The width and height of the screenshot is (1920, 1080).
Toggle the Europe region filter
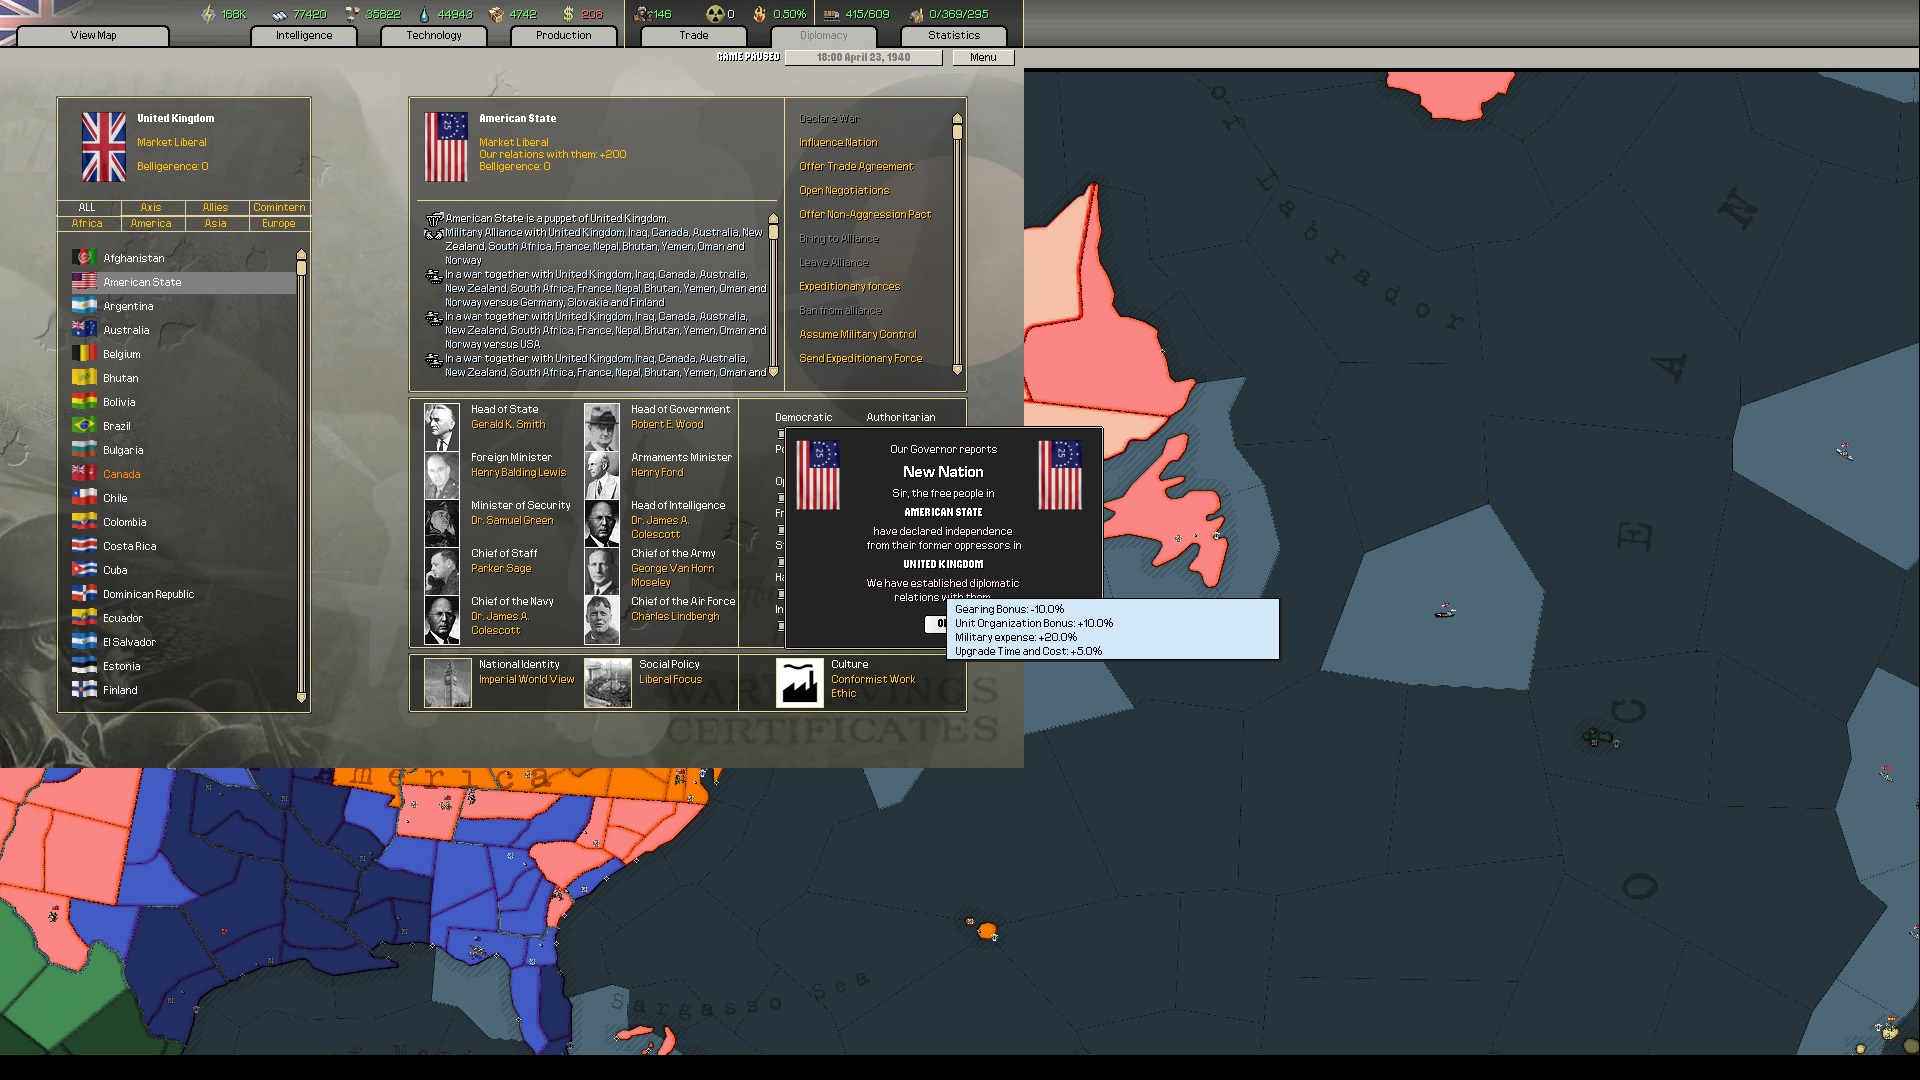pos(279,223)
